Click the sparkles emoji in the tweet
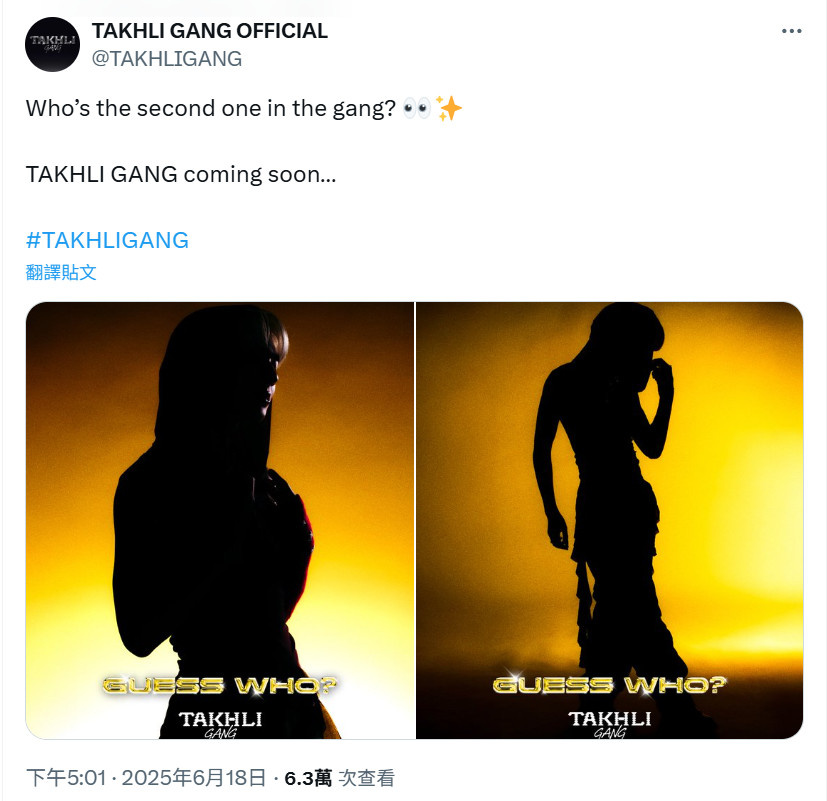Viewport: 827px width, 801px height. click(449, 108)
